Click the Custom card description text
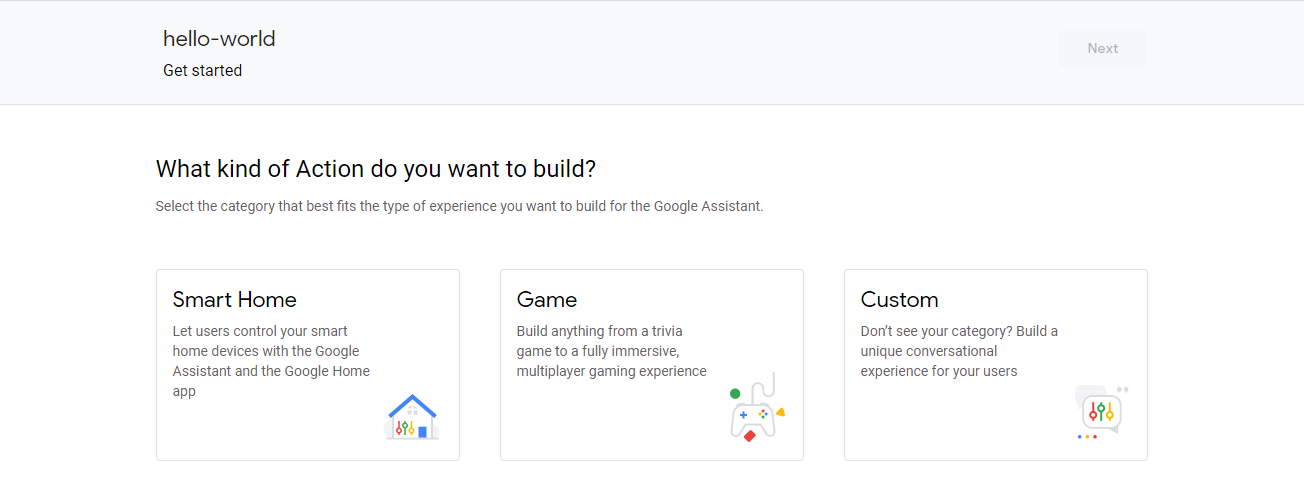Screen dimensions: 1304x497 coord(958,351)
